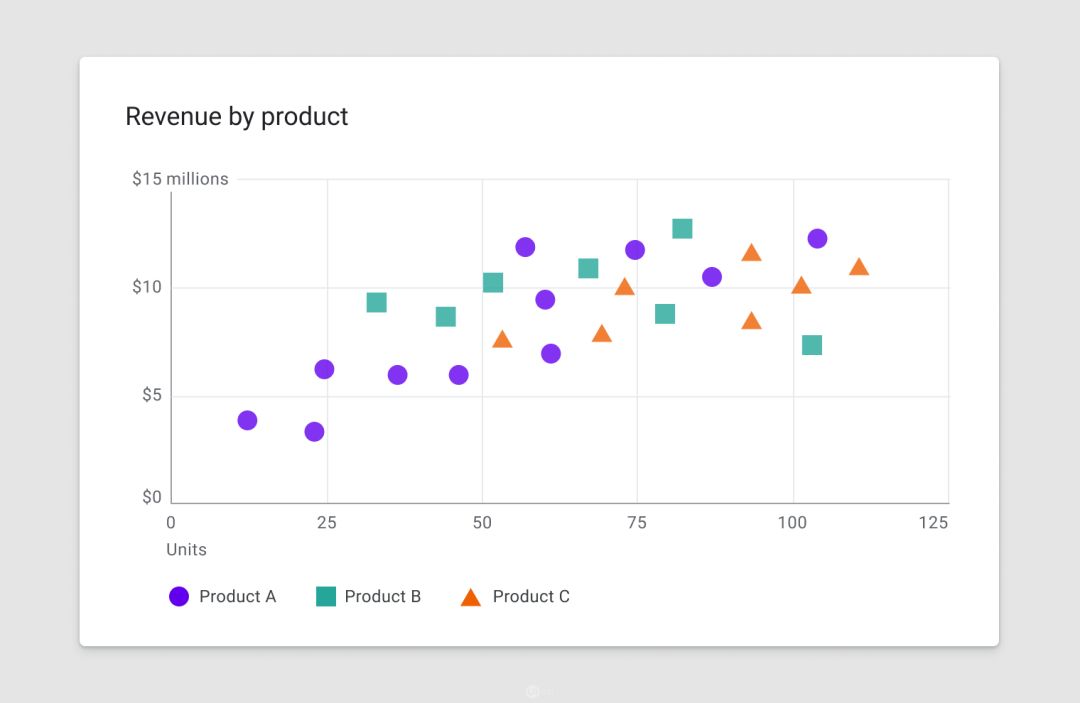This screenshot has width=1080, height=703.
Task: Click the 125 x-axis tick label
Action: click(x=933, y=523)
